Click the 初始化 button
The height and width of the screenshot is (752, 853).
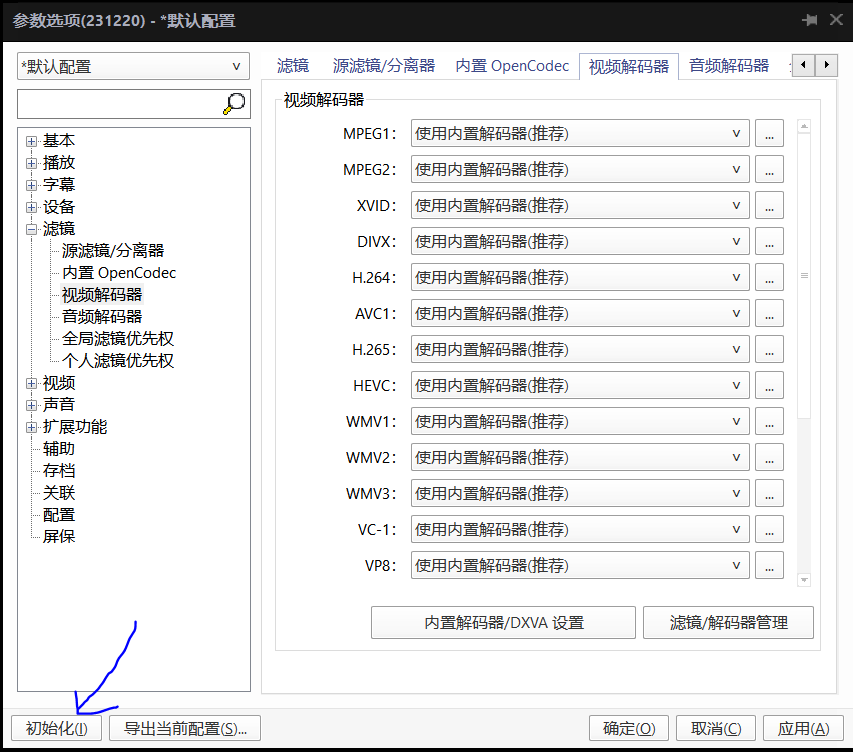tap(55, 728)
